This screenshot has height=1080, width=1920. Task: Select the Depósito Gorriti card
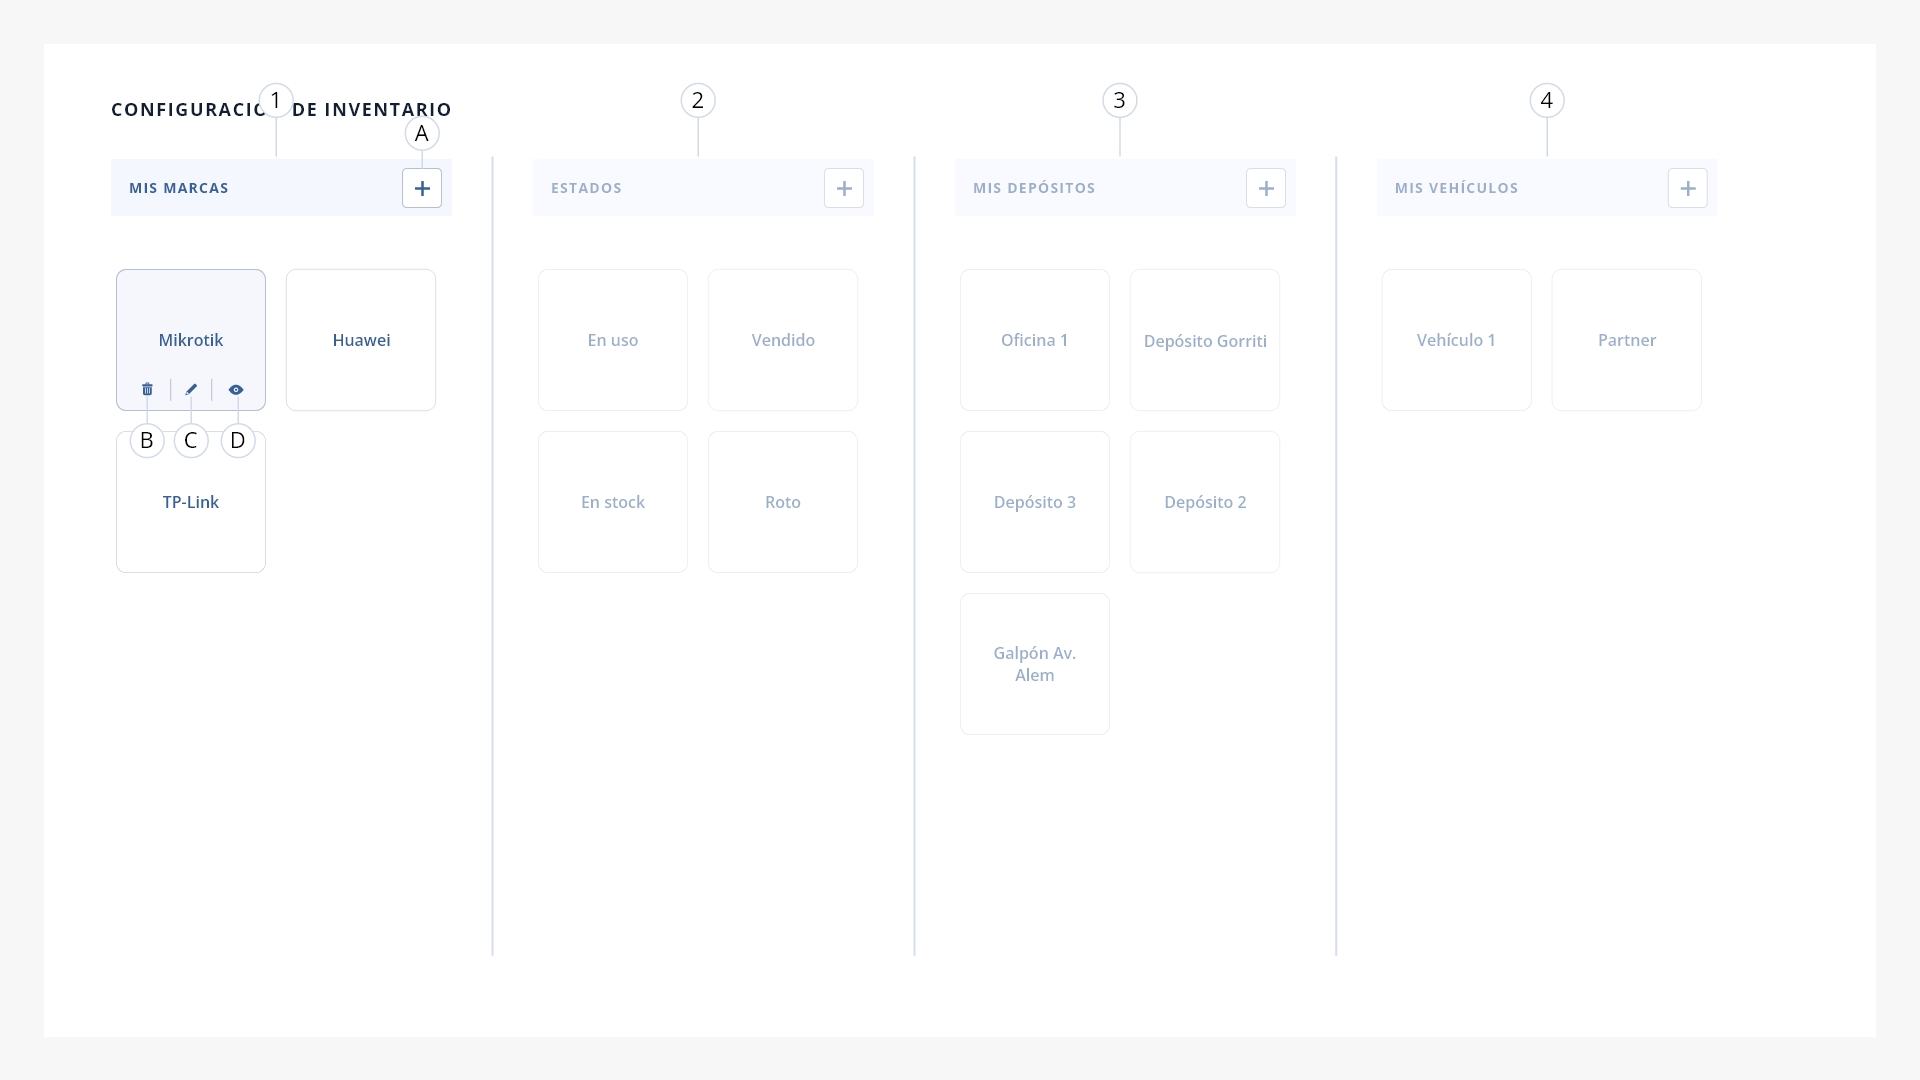pyautogui.click(x=1205, y=340)
